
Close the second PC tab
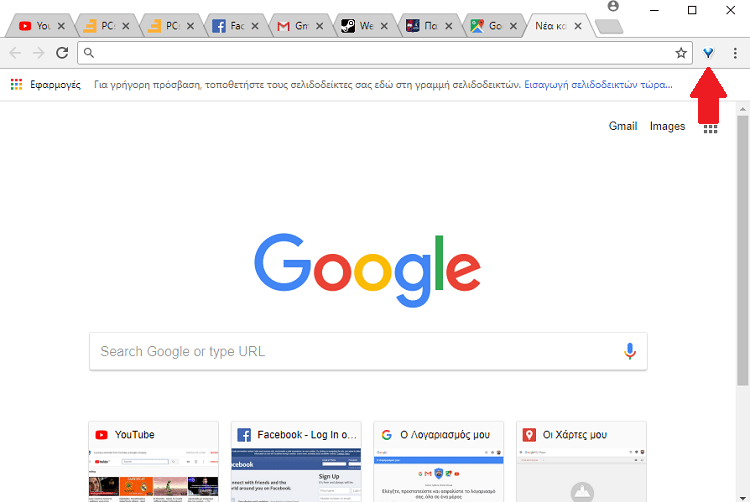click(190, 26)
